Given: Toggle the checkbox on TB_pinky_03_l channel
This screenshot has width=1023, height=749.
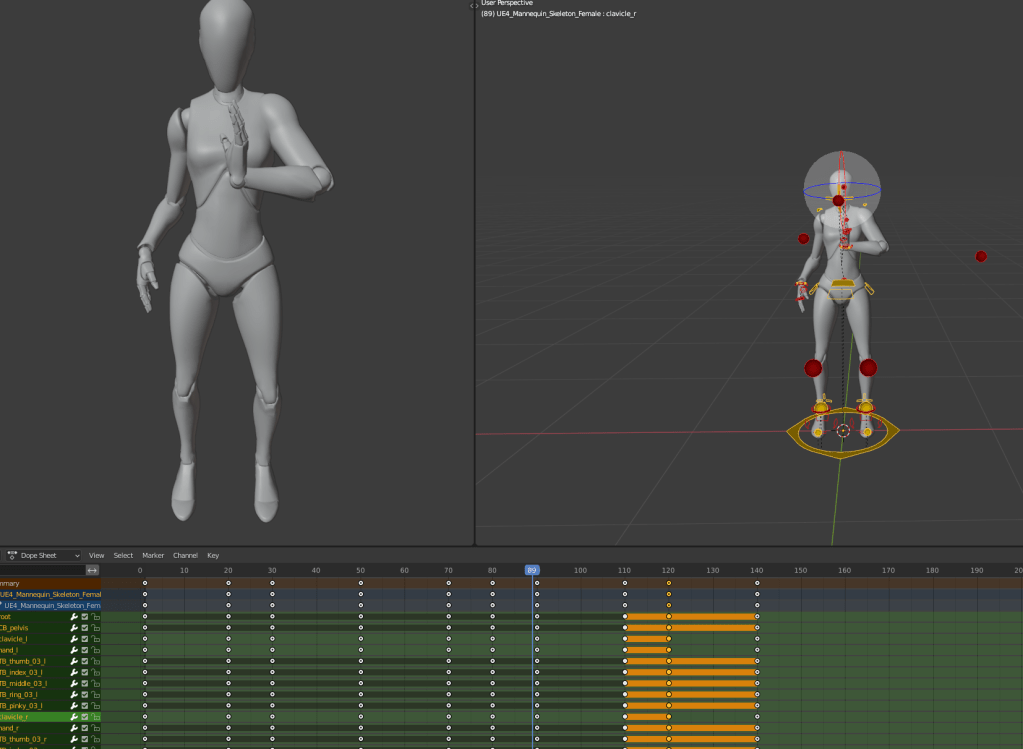Looking at the screenshot, I should coord(85,706).
